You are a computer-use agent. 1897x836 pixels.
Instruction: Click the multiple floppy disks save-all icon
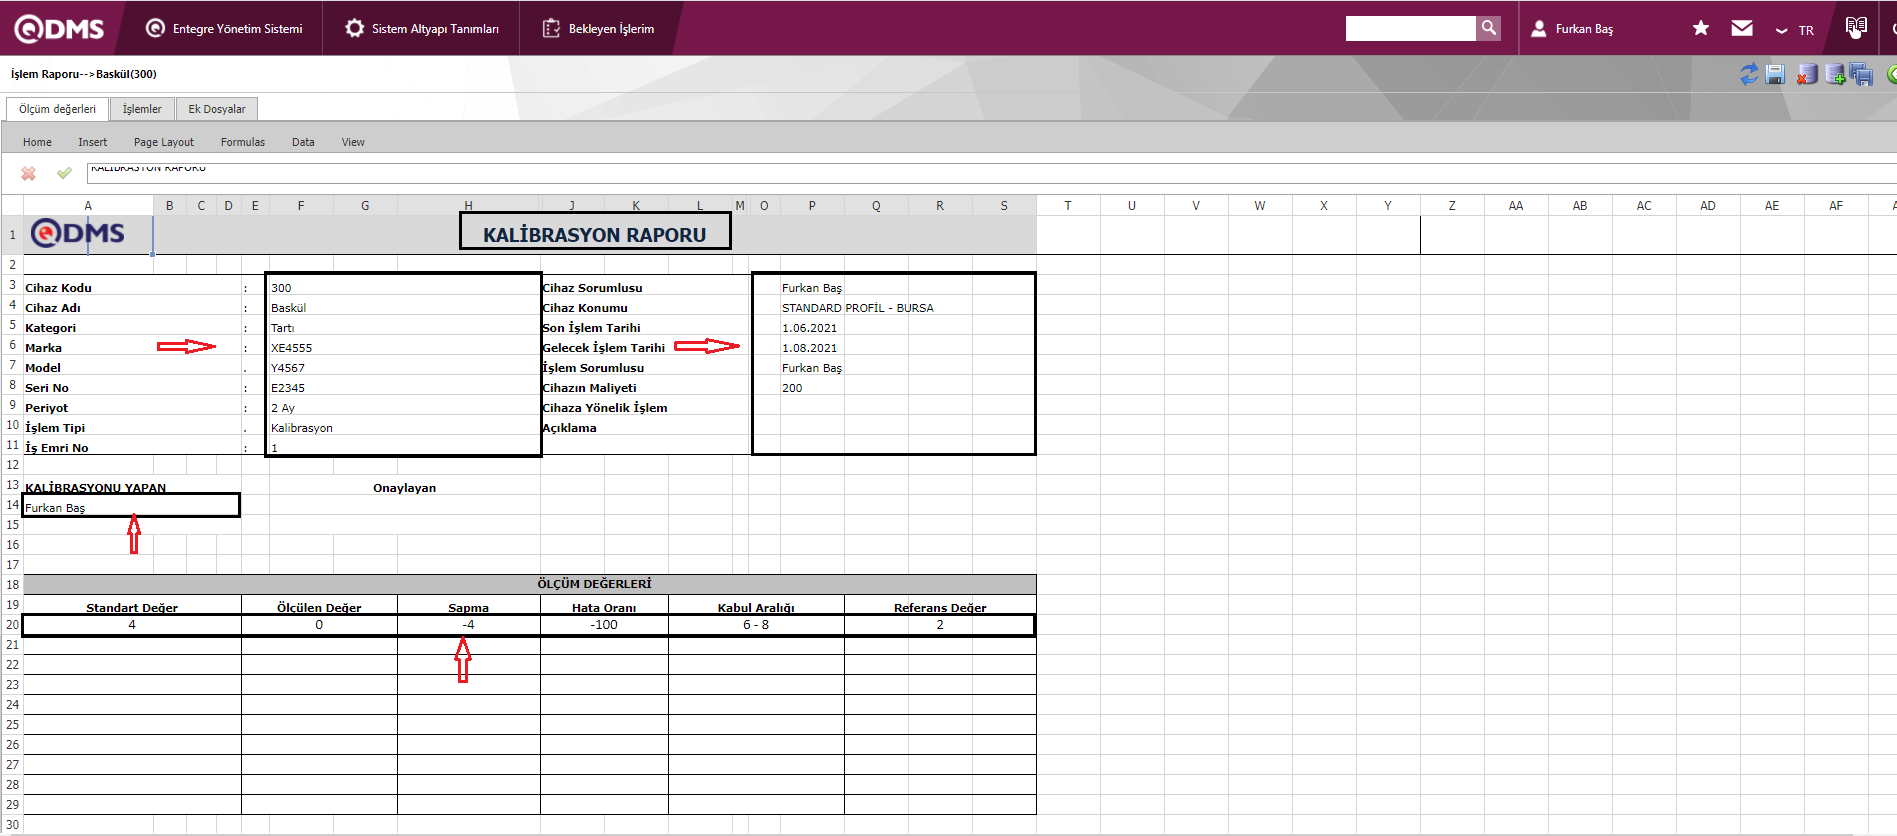coord(1861,74)
